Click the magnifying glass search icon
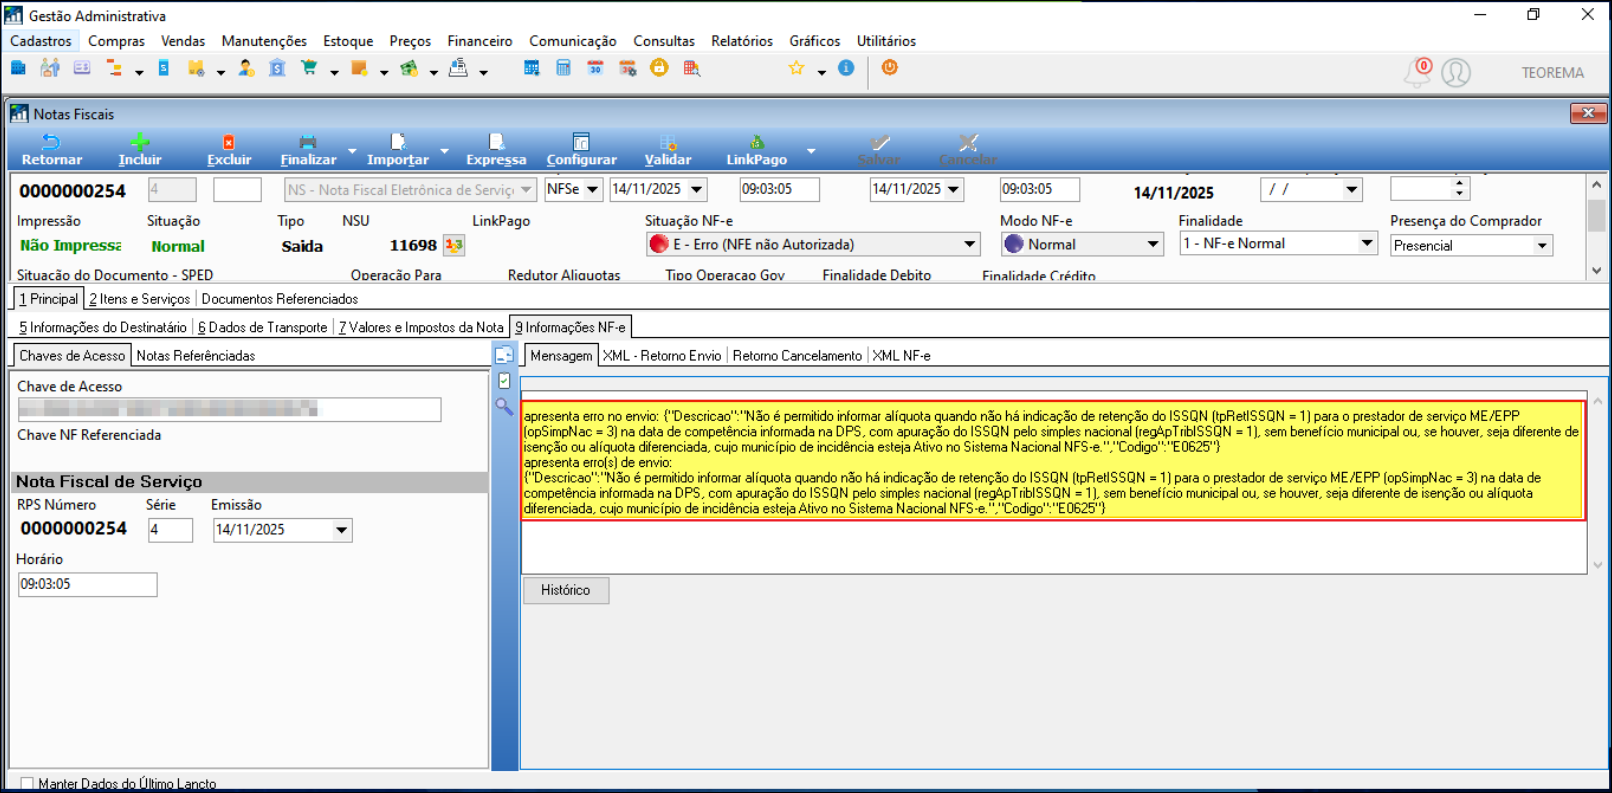Viewport: 1612px width, 793px height. click(x=504, y=407)
